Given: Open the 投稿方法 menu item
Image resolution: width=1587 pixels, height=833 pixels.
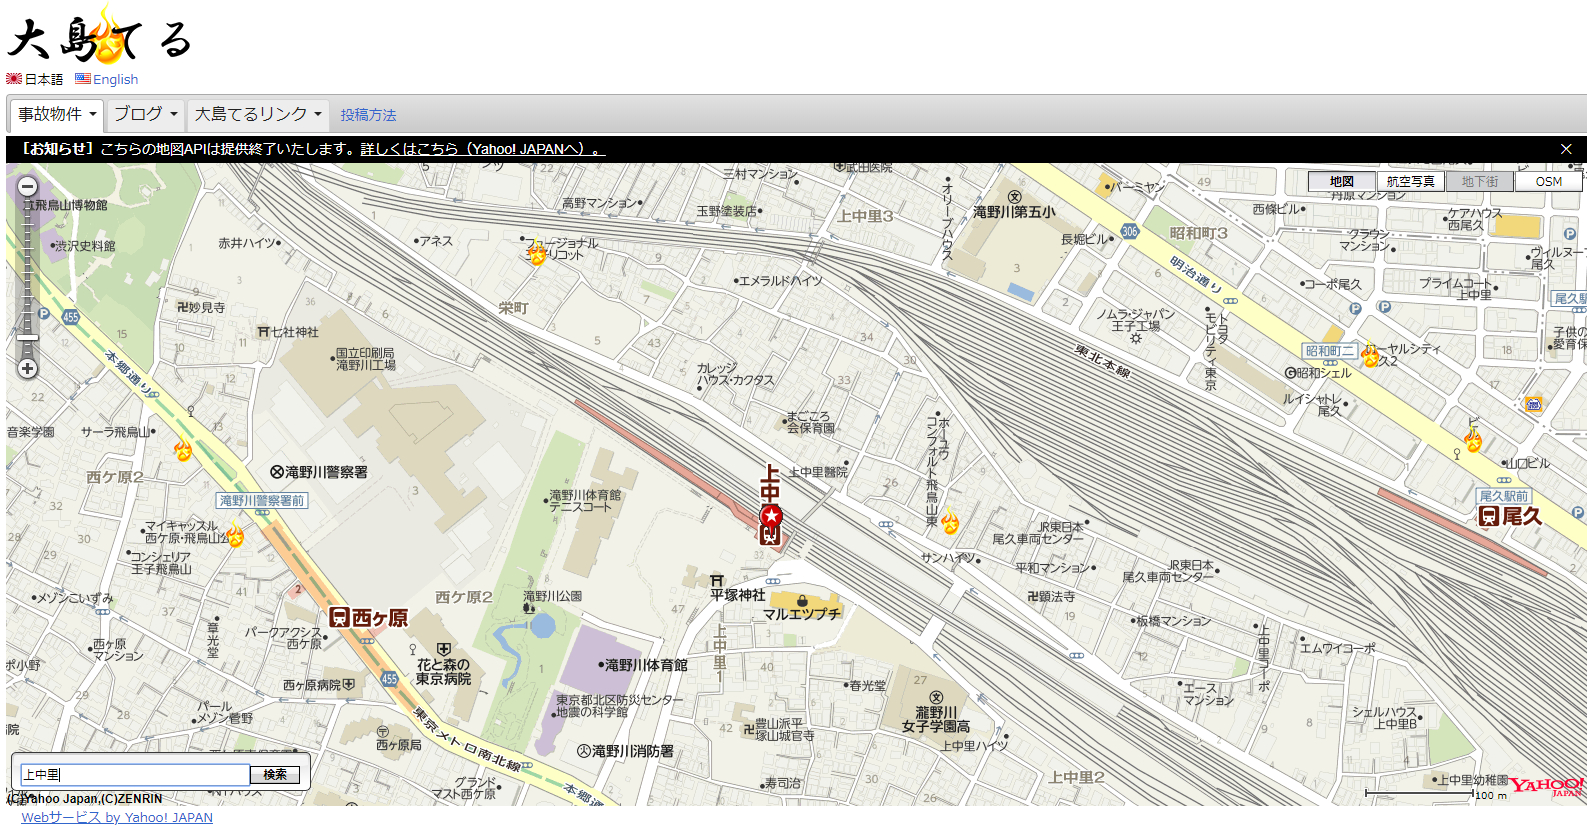Looking at the screenshot, I should pyautogui.click(x=368, y=115).
